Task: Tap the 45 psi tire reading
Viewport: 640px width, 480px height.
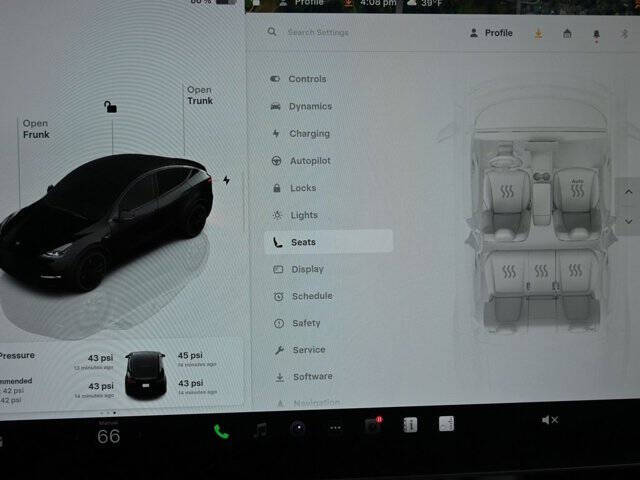Action: [190, 355]
